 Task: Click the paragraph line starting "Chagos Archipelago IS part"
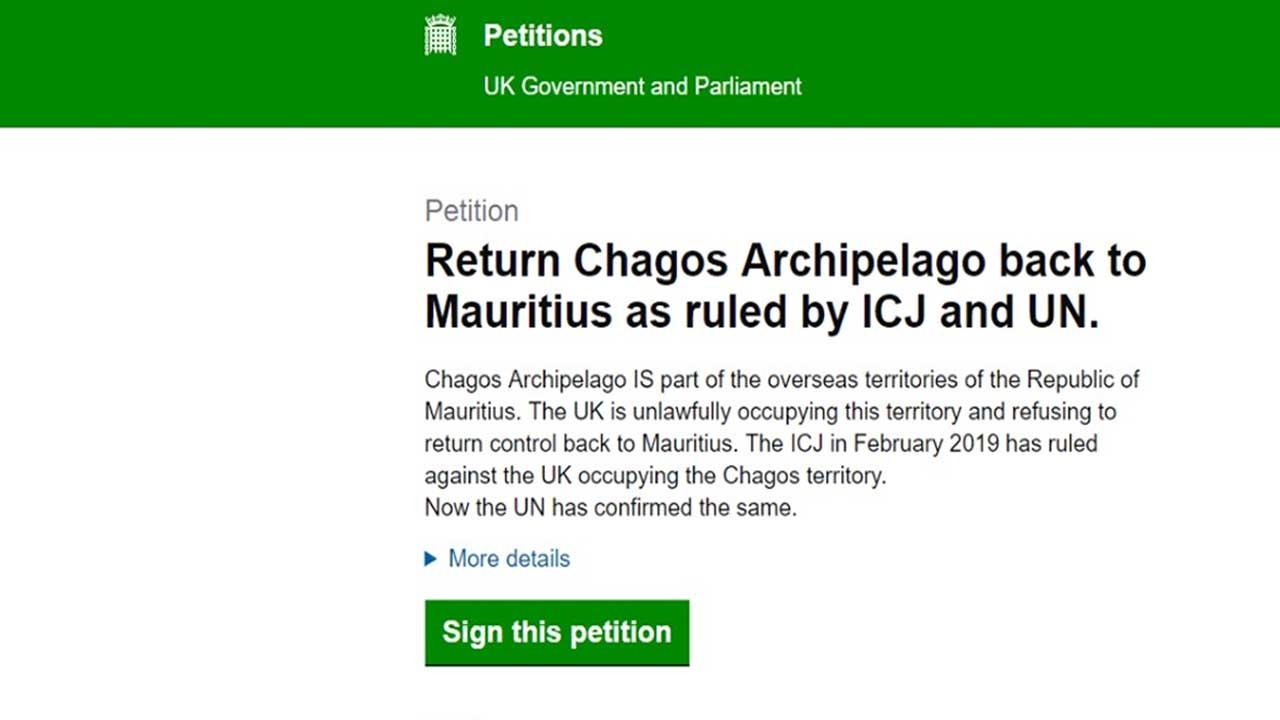pyautogui.click(x=782, y=380)
